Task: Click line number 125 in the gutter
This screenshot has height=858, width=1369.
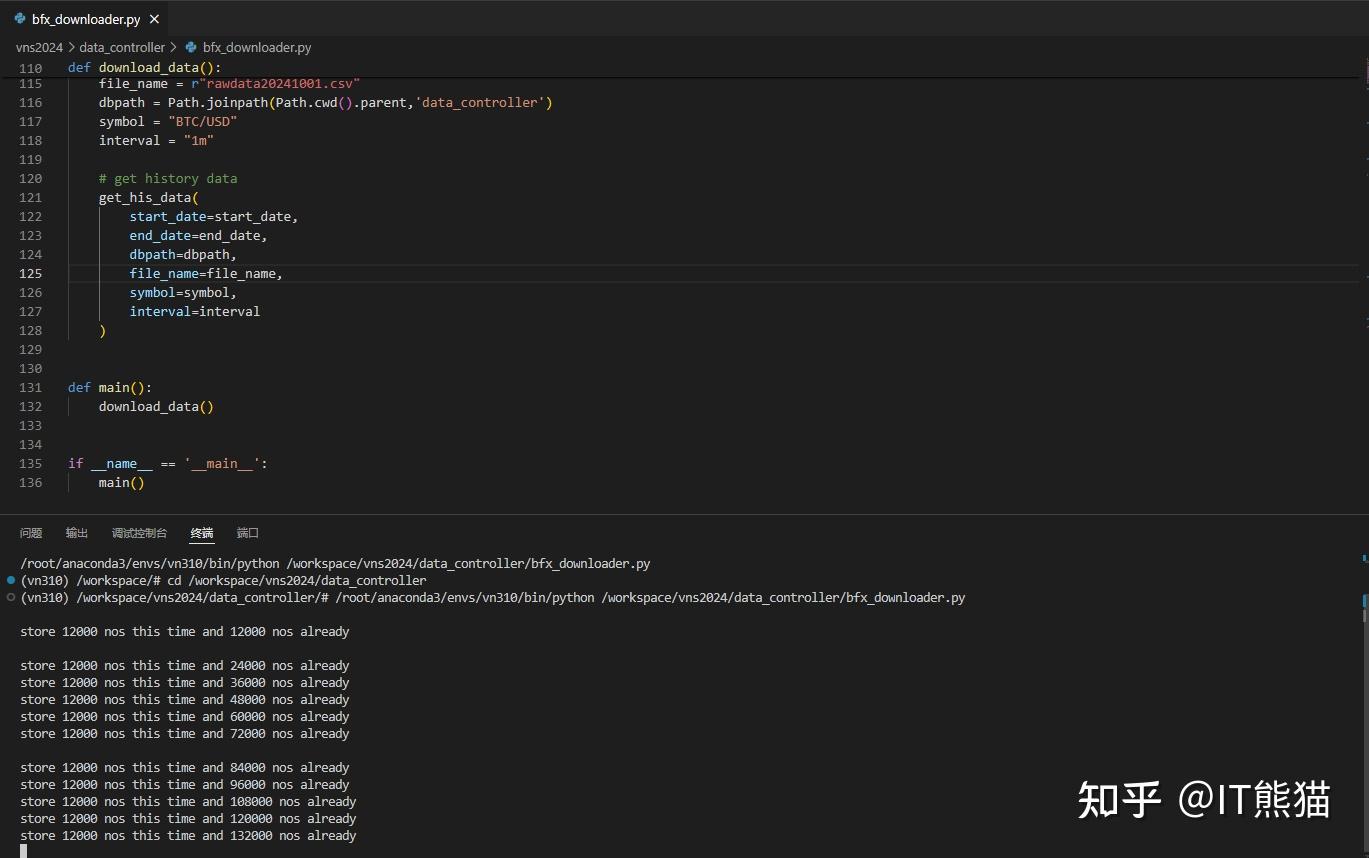Action: pyautogui.click(x=30, y=273)
